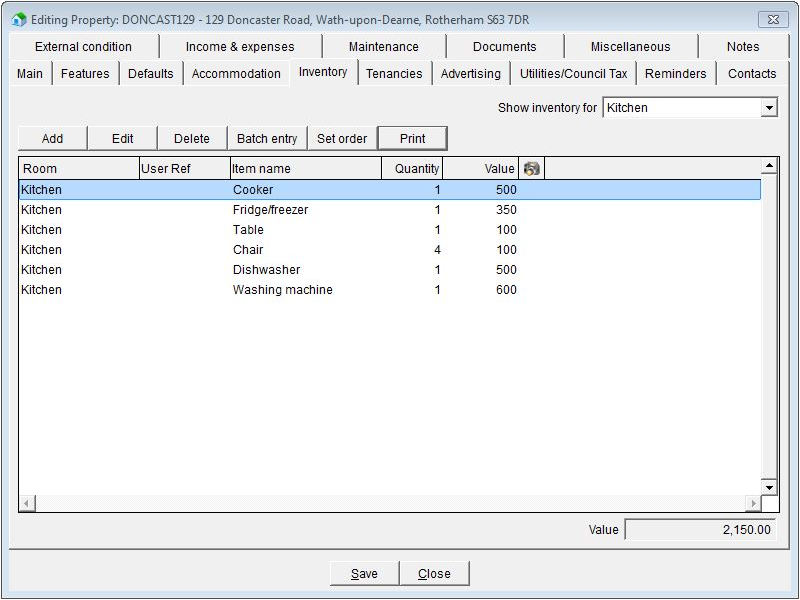This screenshot has width=800, height=600.
Task: Click the Set order button
Action: click(342, 138)
